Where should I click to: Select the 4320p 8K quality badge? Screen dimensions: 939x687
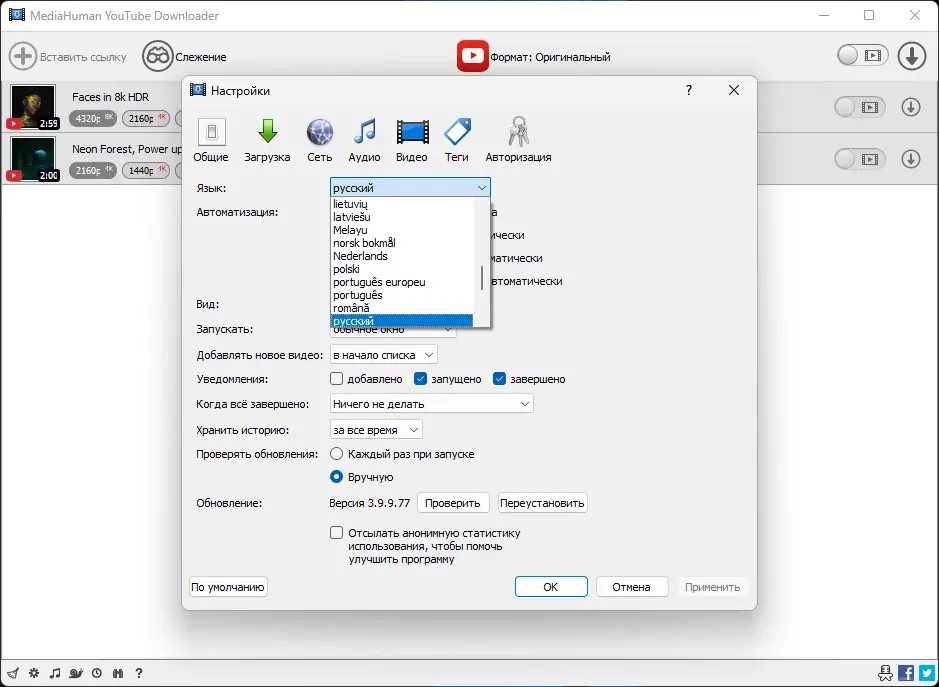94,119
